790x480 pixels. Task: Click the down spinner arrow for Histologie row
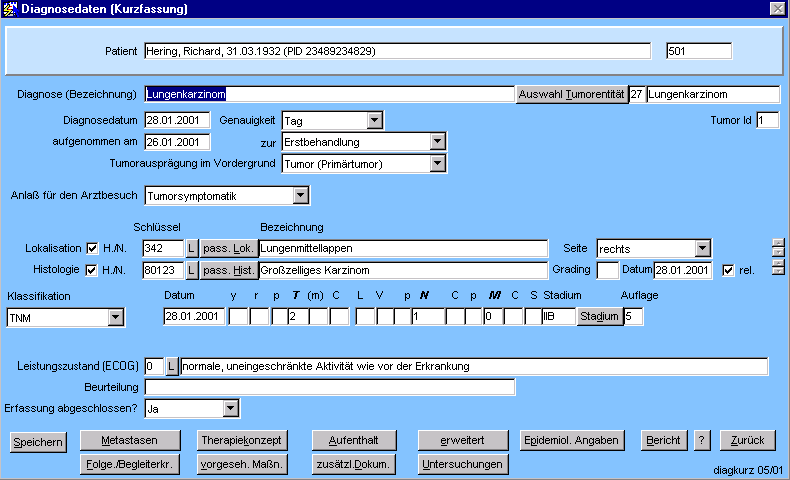point(778,273)
